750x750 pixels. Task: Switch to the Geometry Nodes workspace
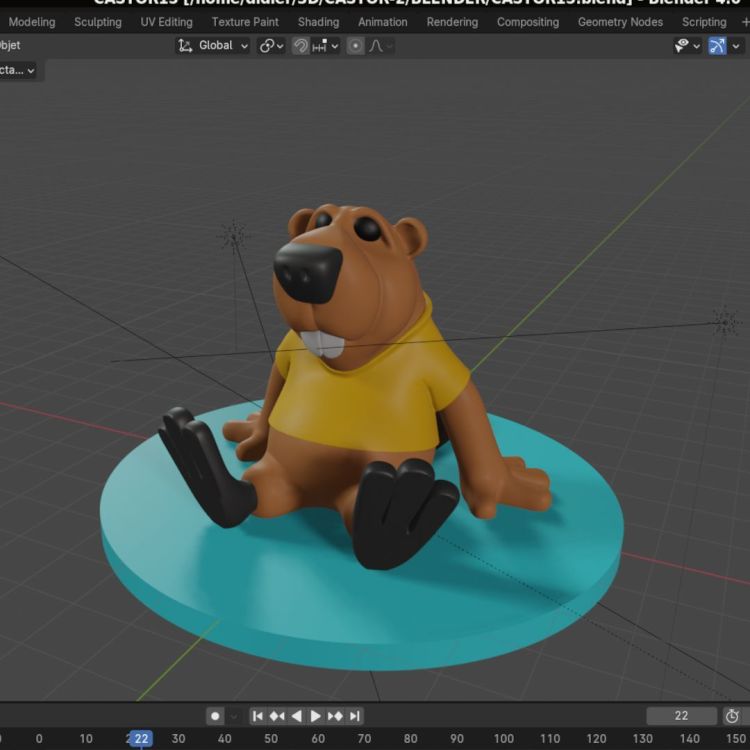click(x=620, y=22)
